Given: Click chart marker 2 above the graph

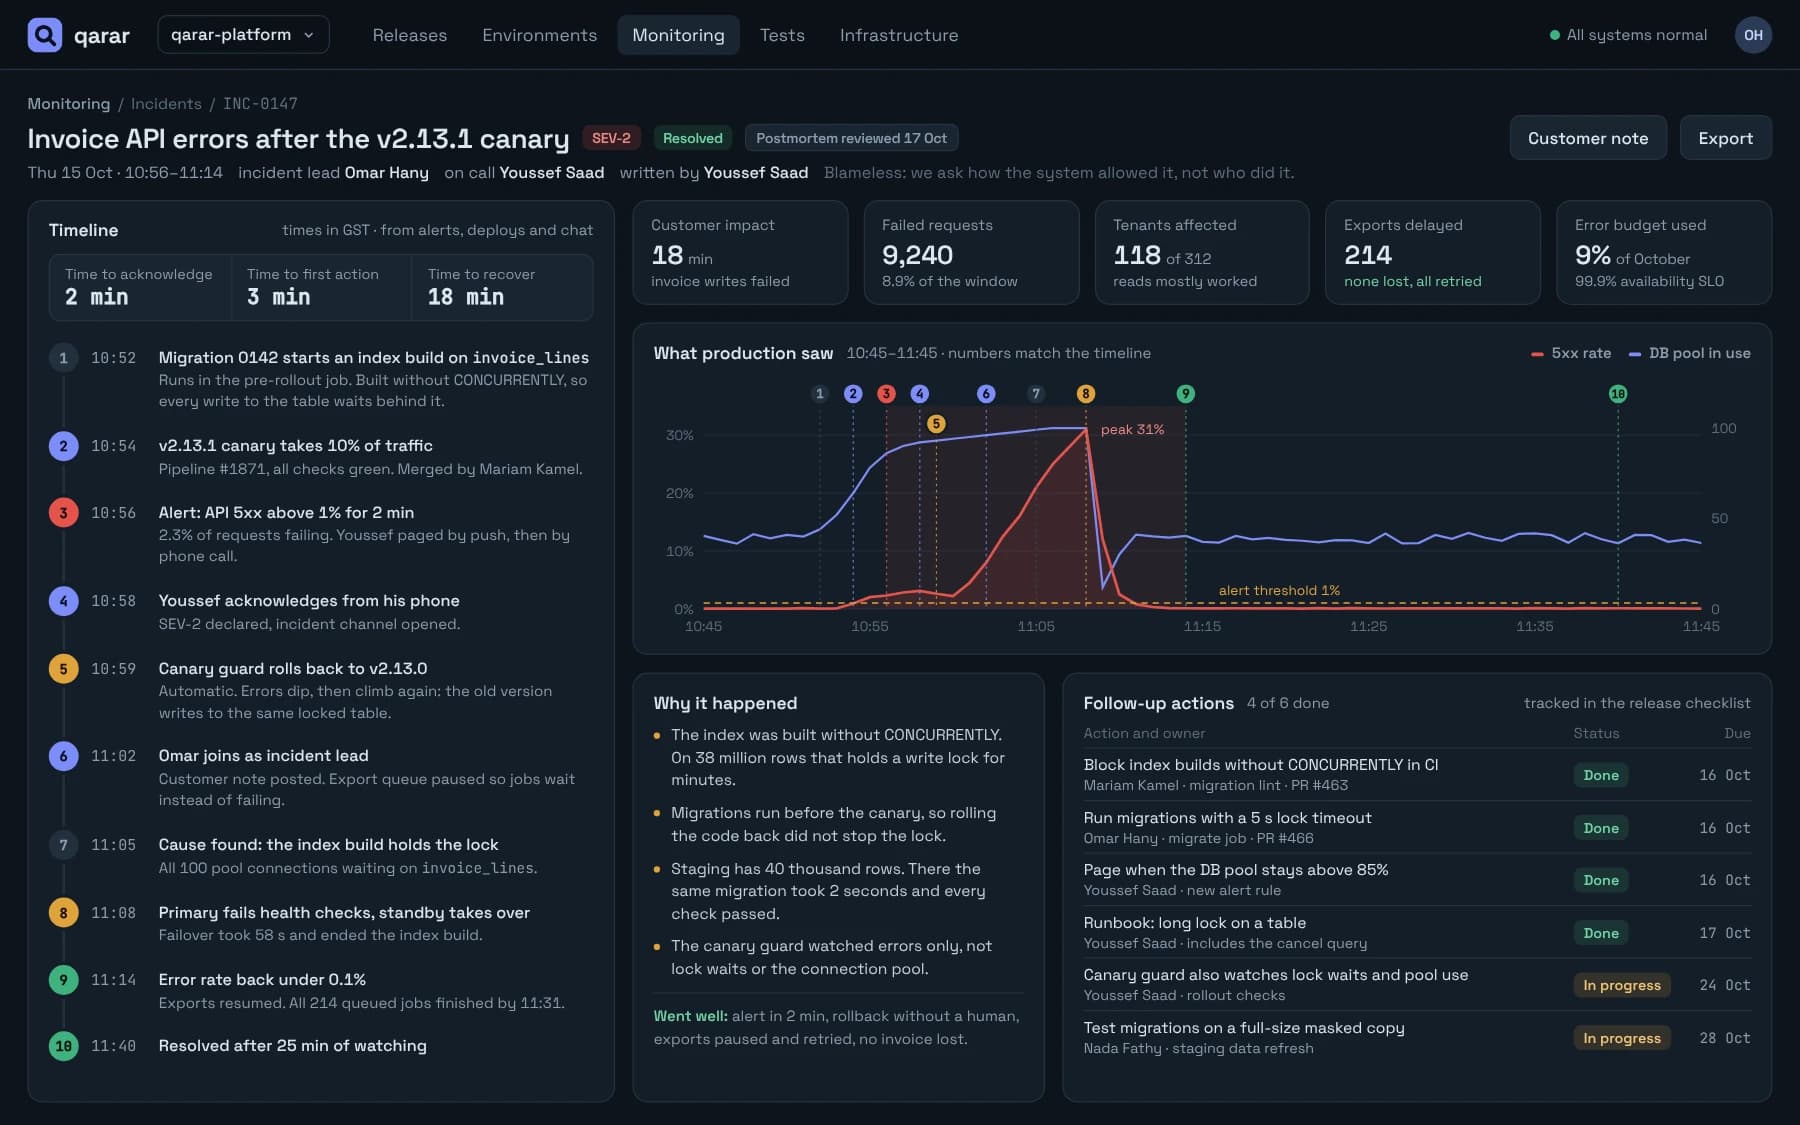Looking at the screenshot, I should click(x=853, y=394).
